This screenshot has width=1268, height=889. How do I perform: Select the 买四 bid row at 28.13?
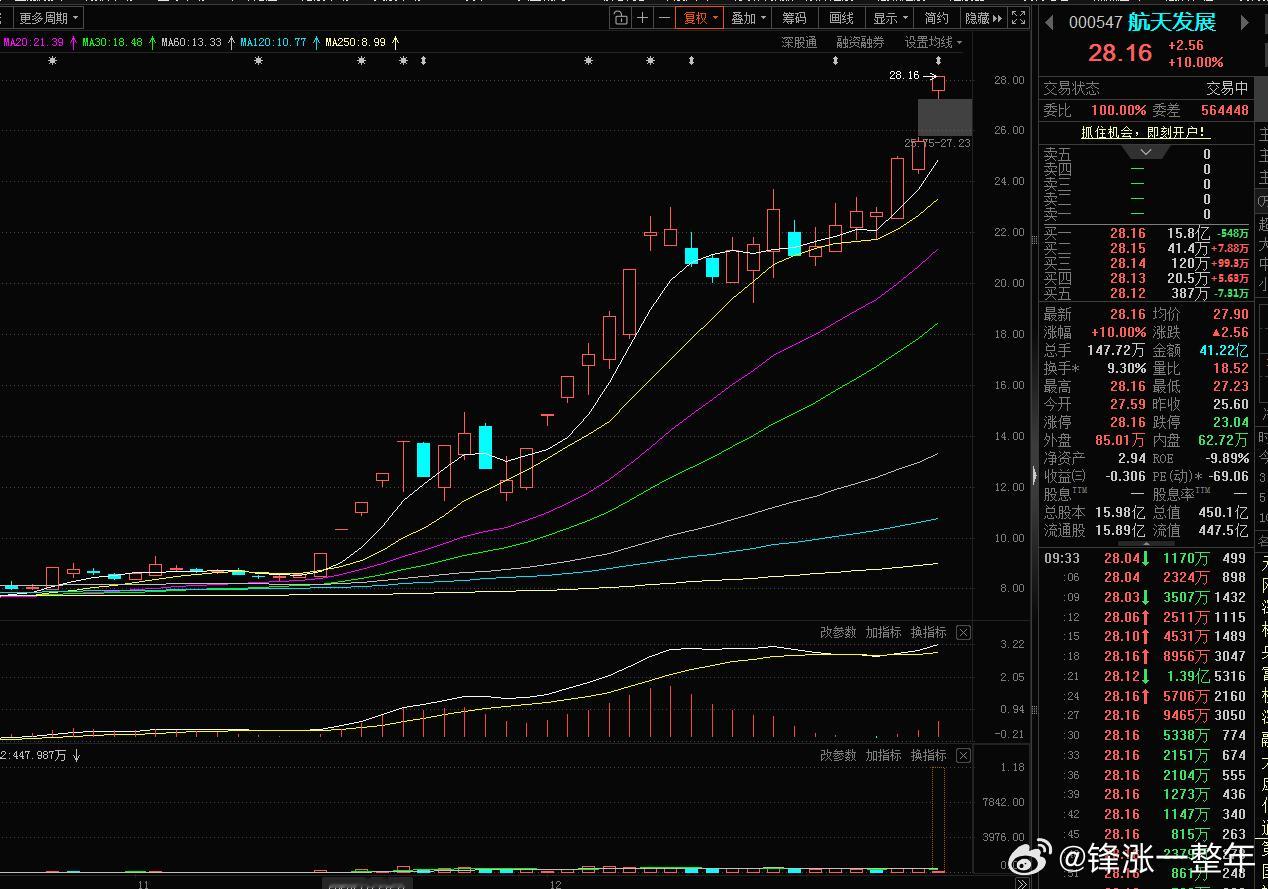tap(1145, 278)
